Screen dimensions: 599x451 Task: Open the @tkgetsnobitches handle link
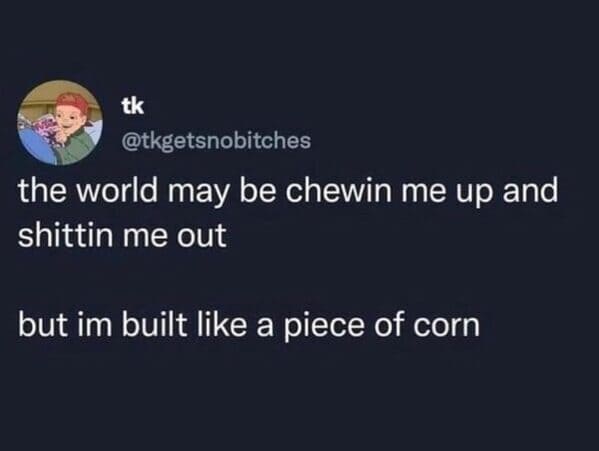[216, 141]
